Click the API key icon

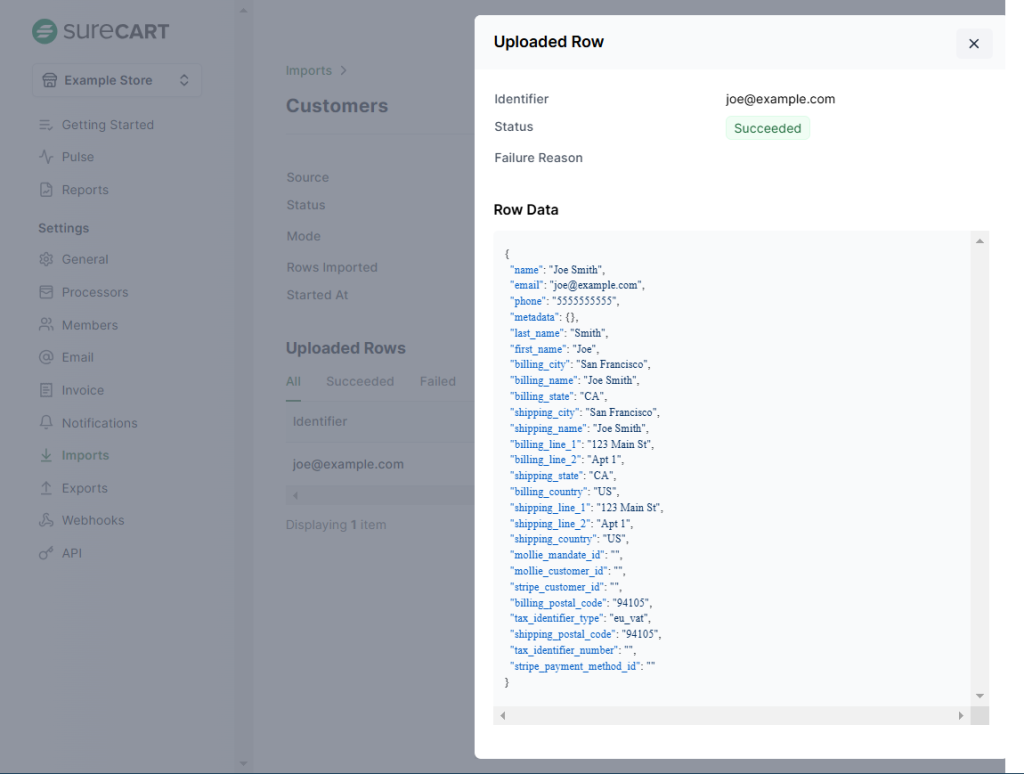[46, 553]
